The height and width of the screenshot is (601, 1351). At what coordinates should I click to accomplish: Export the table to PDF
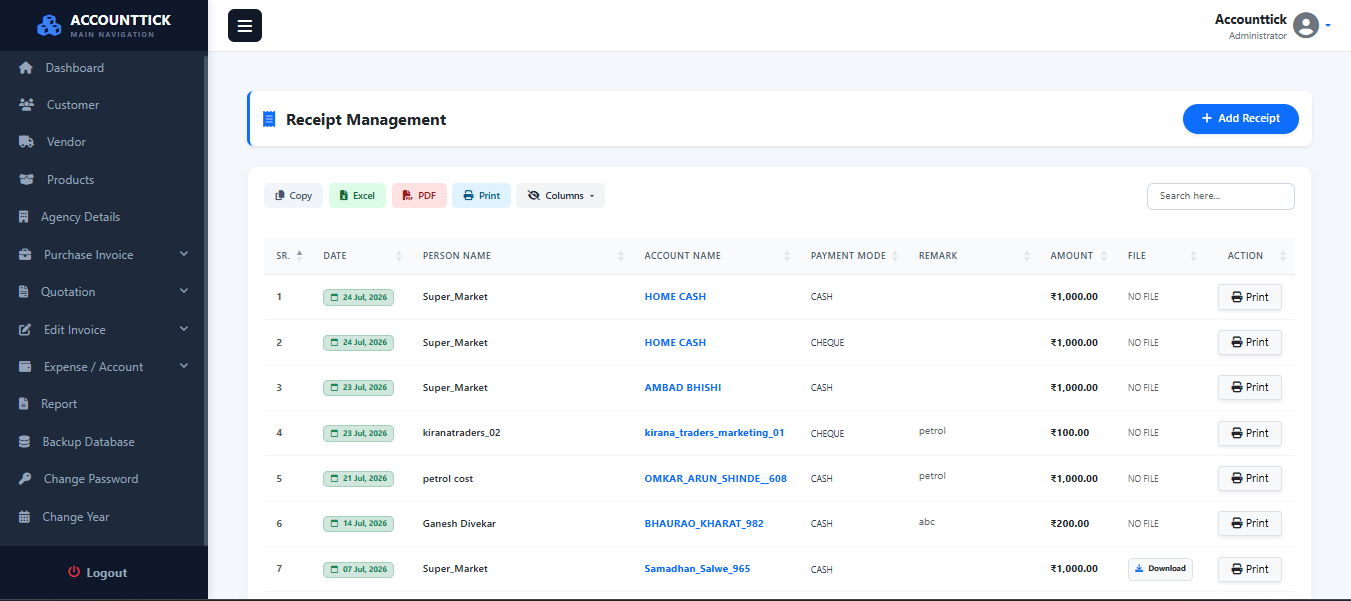click(x=419, y=196)
